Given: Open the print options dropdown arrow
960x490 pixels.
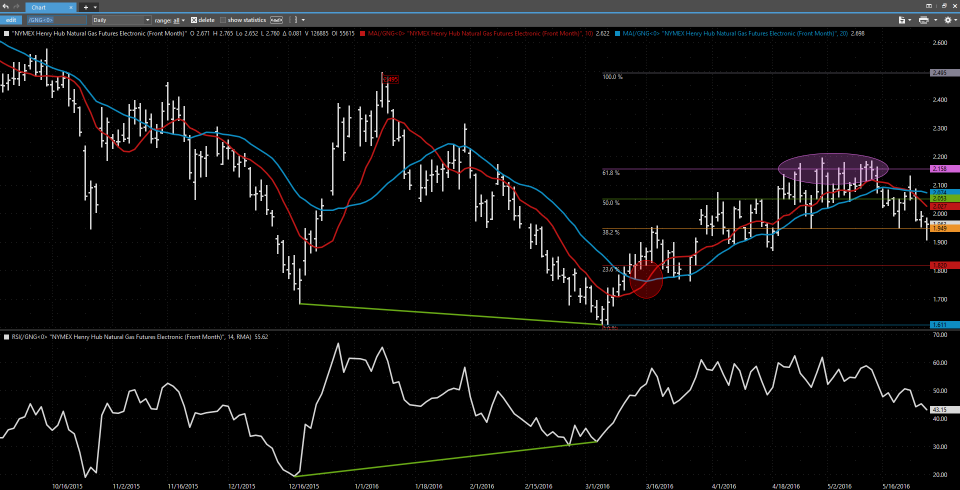Looking at the screenshot, I should click(935, 20).
